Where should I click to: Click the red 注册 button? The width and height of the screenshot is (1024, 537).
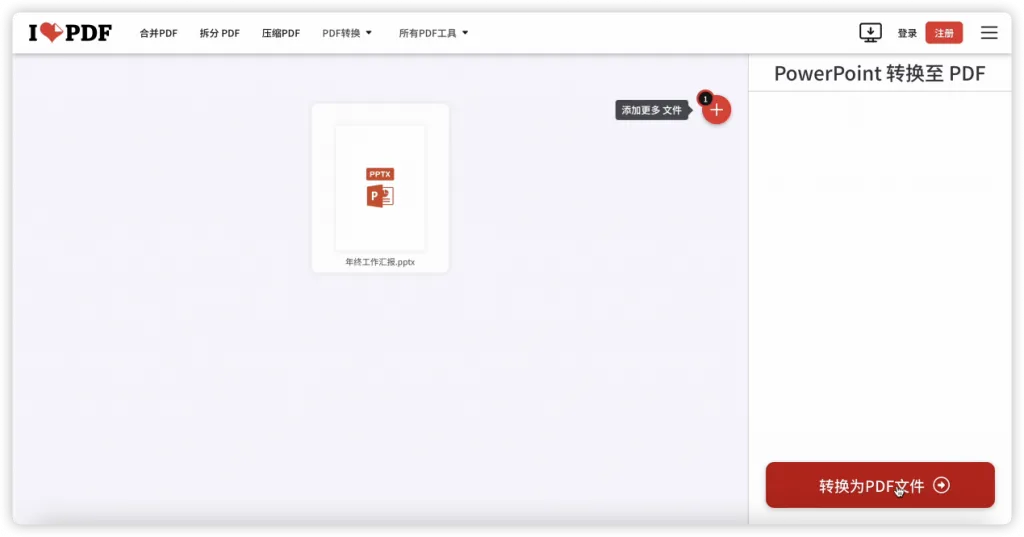pyautogui.click(x=944, y=33)
